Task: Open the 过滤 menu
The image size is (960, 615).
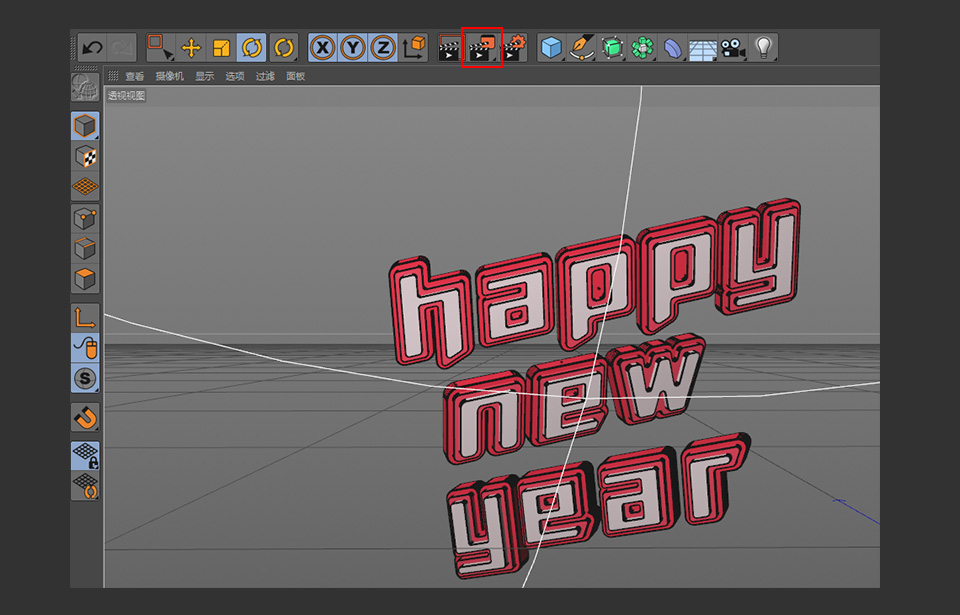Action: (265, 76)
